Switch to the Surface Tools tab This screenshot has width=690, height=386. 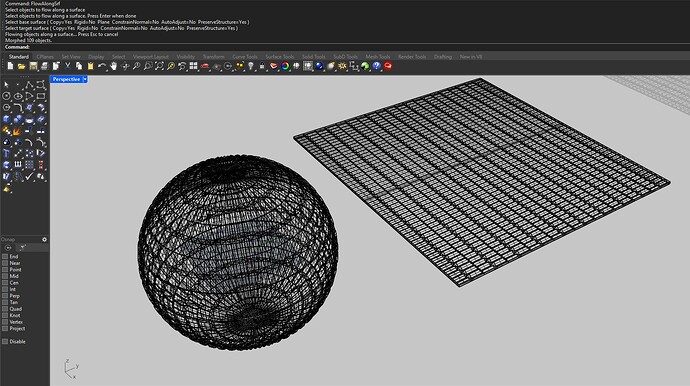coord(279,57)
